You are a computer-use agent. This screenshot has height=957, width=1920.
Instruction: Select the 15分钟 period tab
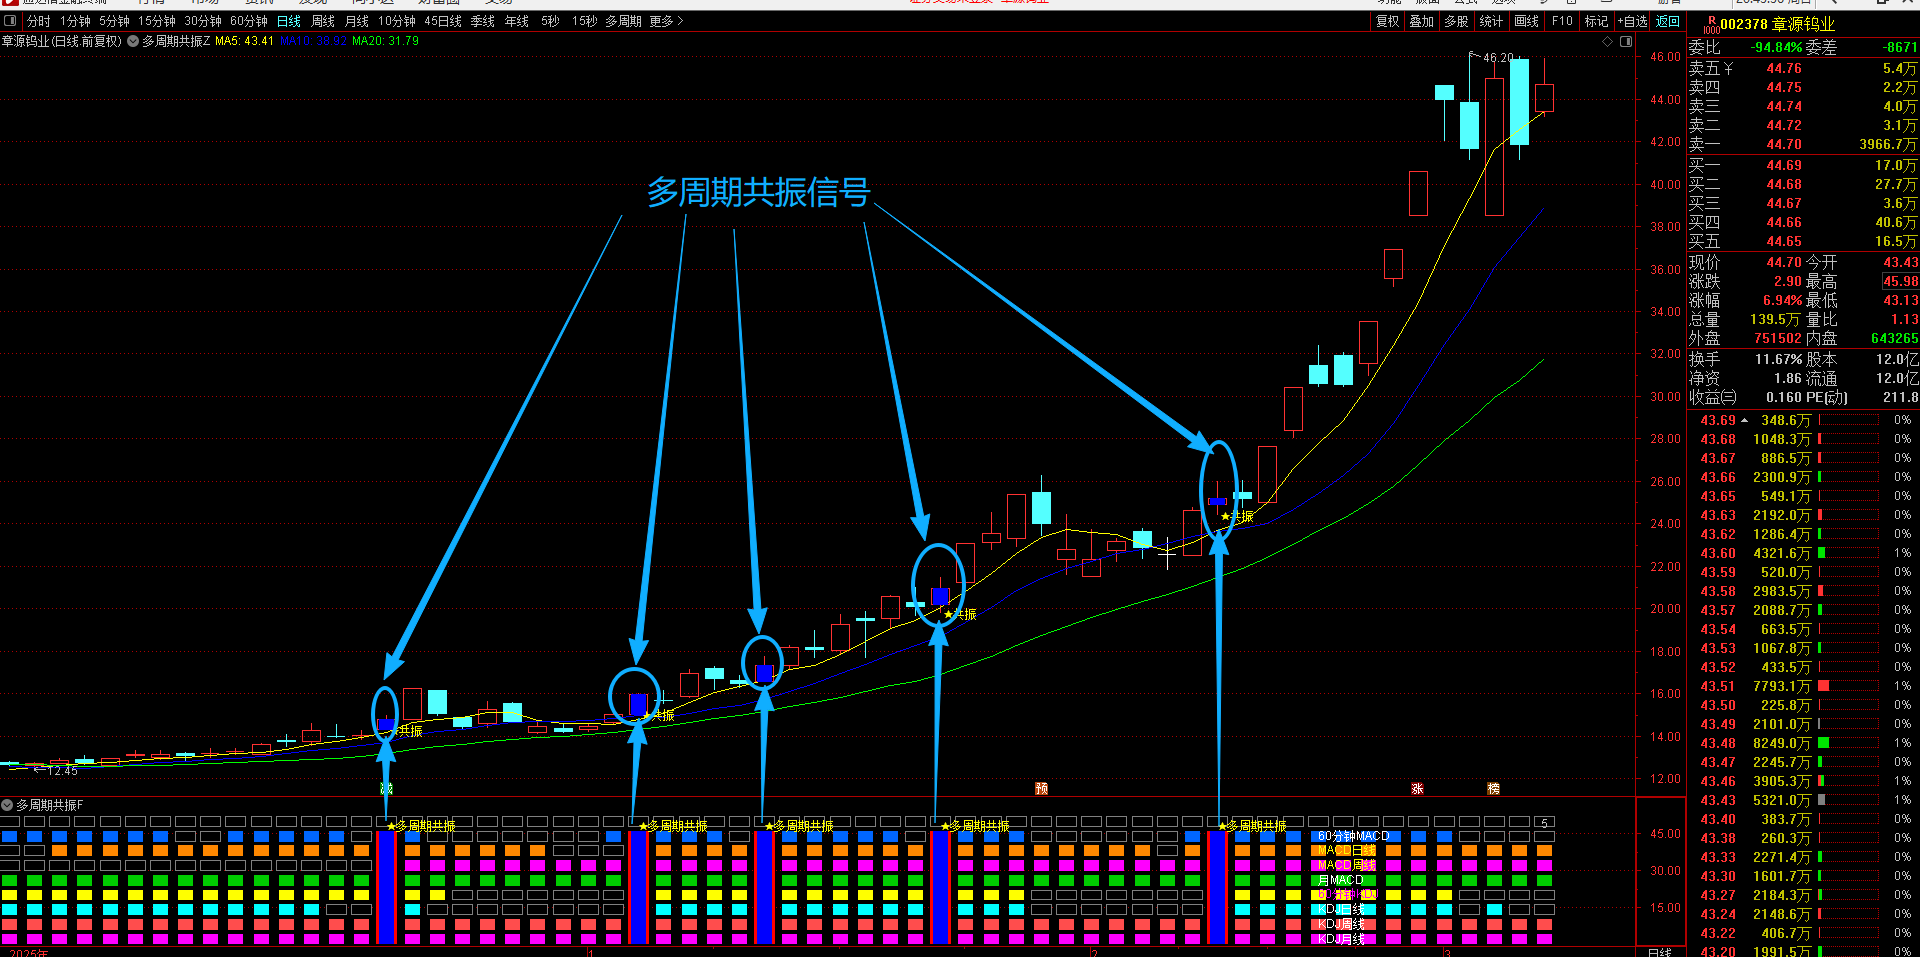pos(157,21)
